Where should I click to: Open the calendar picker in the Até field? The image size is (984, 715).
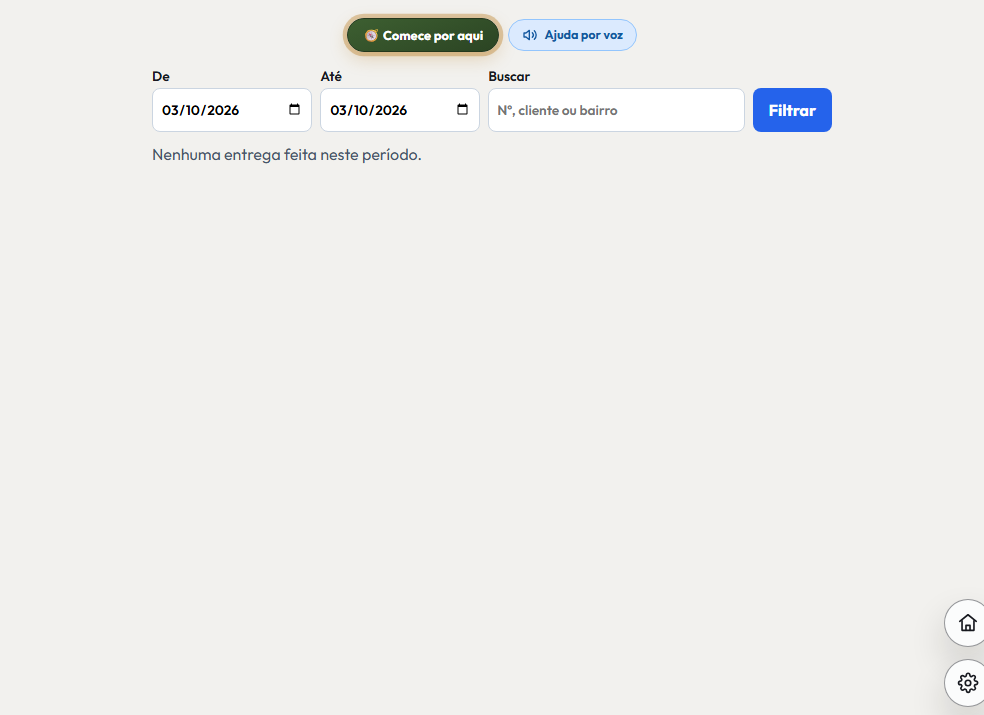pos(463,109)
